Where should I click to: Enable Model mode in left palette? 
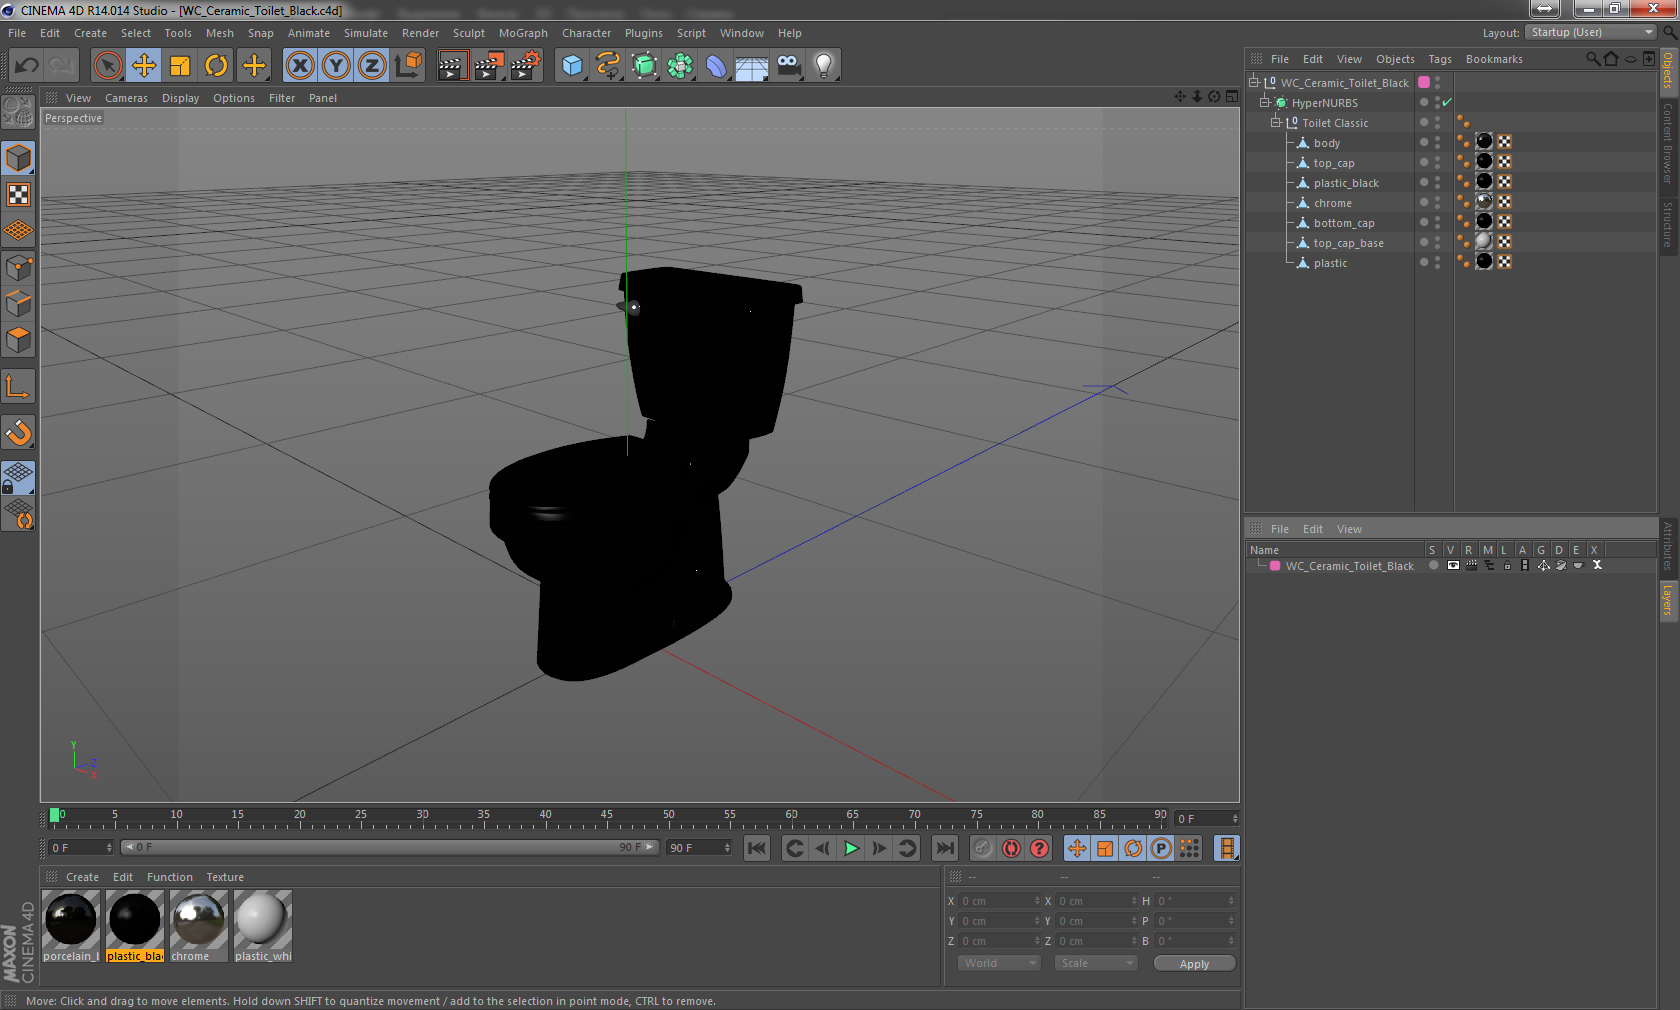(x=19, y=158)
